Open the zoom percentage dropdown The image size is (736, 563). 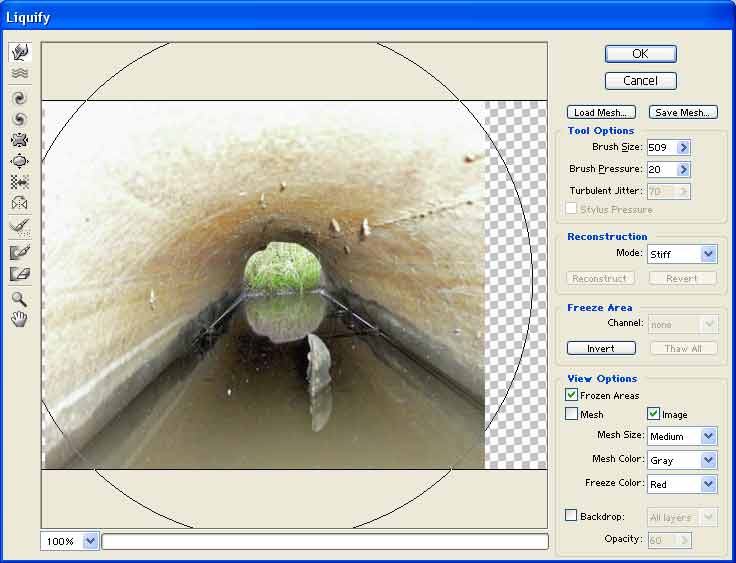(x=91, y=541)
